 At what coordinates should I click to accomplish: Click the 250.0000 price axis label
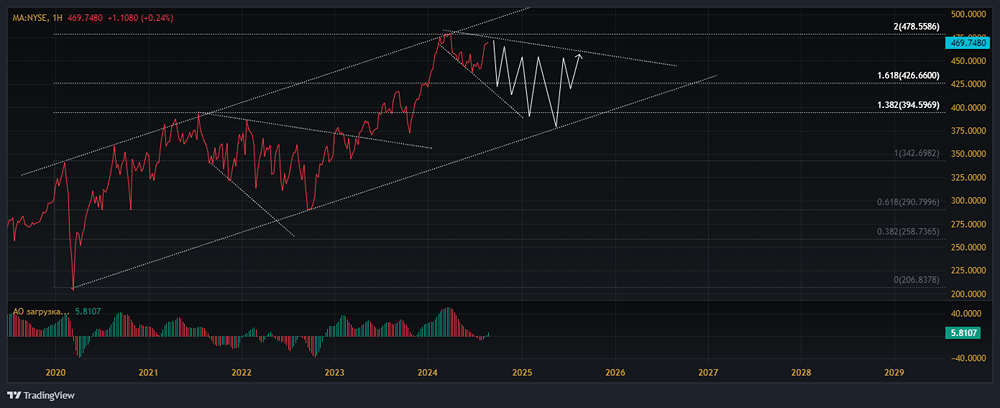tap(967, 247)
